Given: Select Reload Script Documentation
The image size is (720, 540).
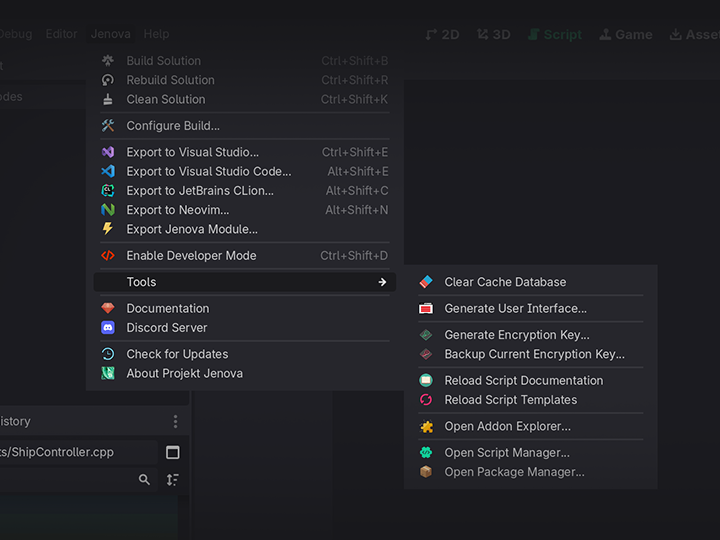Looking at the screenshot, I should (530, 380).
